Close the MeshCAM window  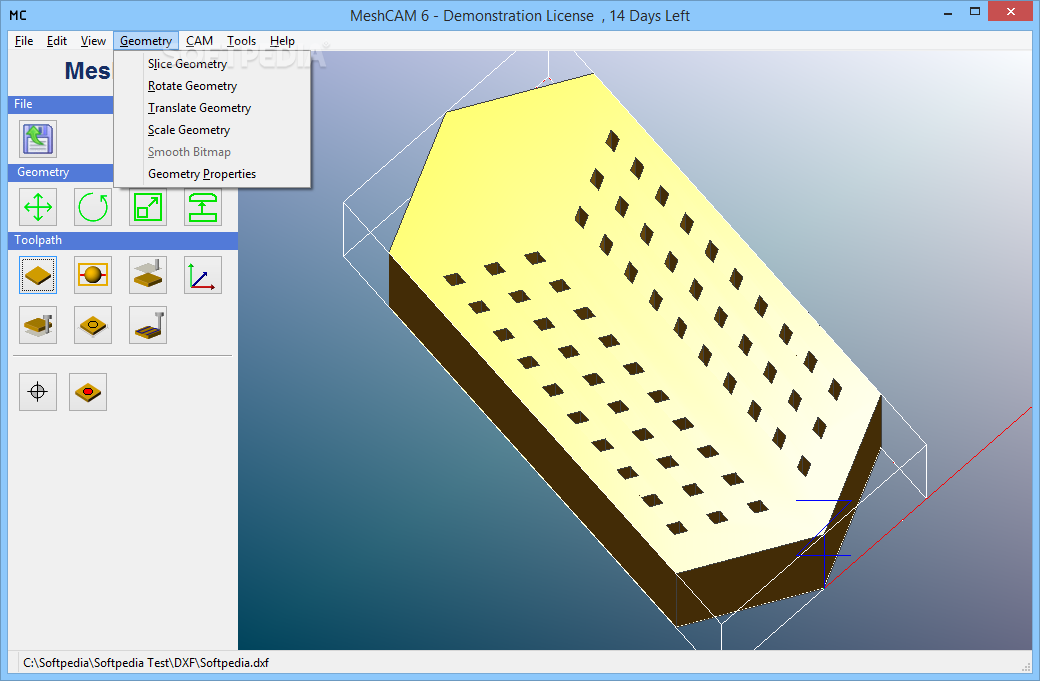(1011, 12)
